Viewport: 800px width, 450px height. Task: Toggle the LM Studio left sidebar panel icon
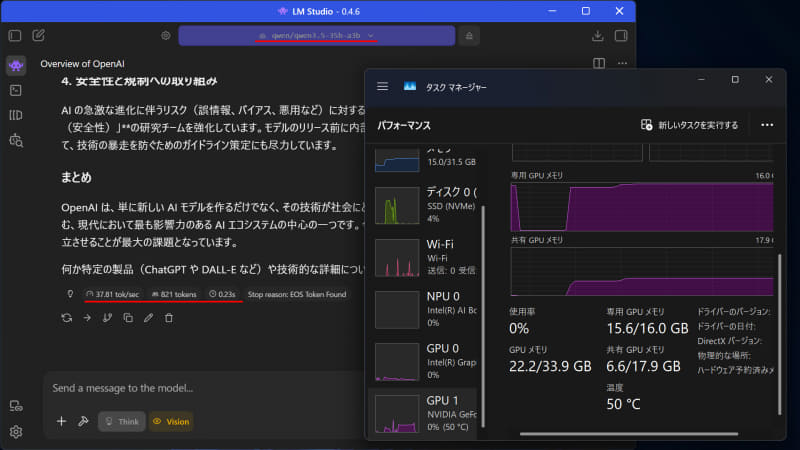click(x=15, y=36)
